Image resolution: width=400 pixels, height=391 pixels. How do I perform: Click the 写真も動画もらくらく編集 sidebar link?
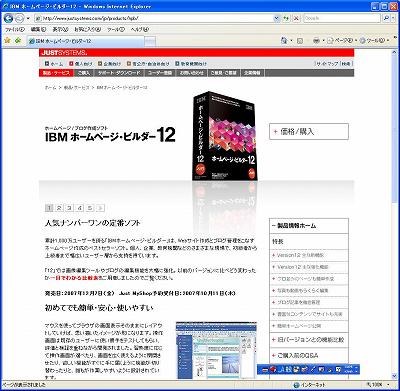[x=303, y=291]
